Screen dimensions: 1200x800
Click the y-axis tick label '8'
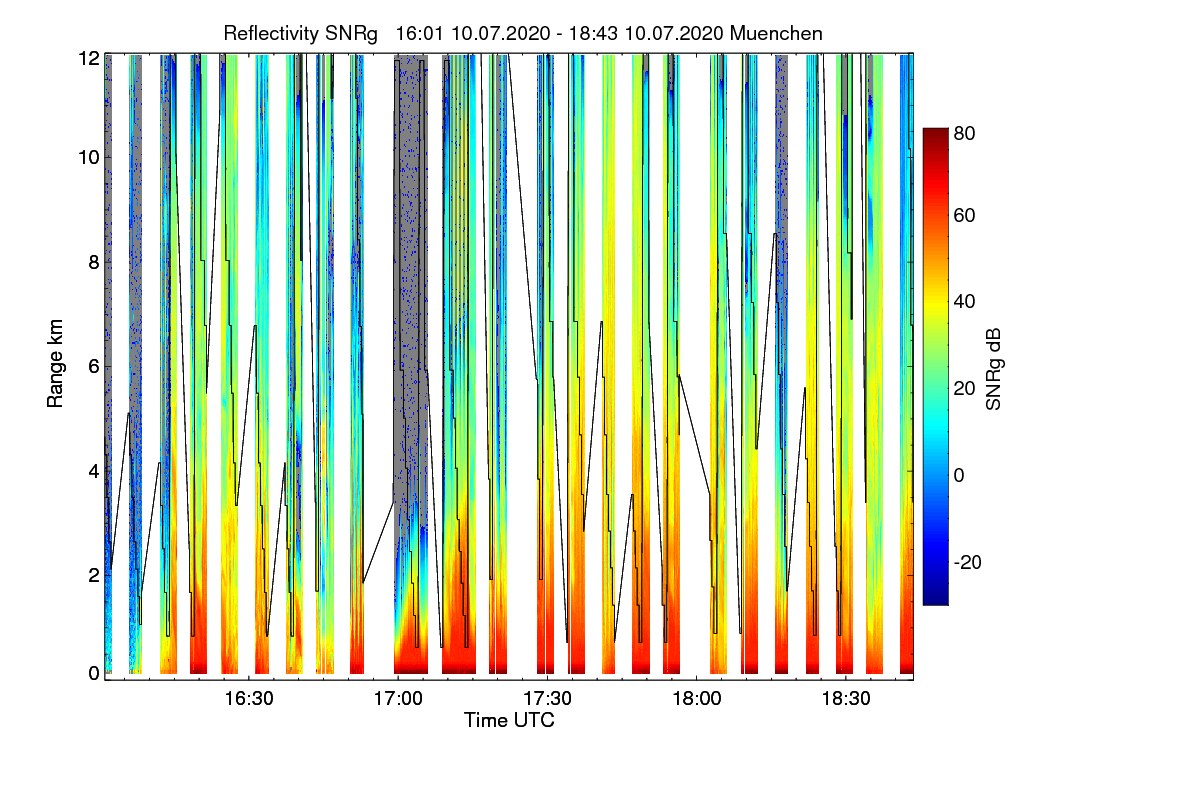93,262
